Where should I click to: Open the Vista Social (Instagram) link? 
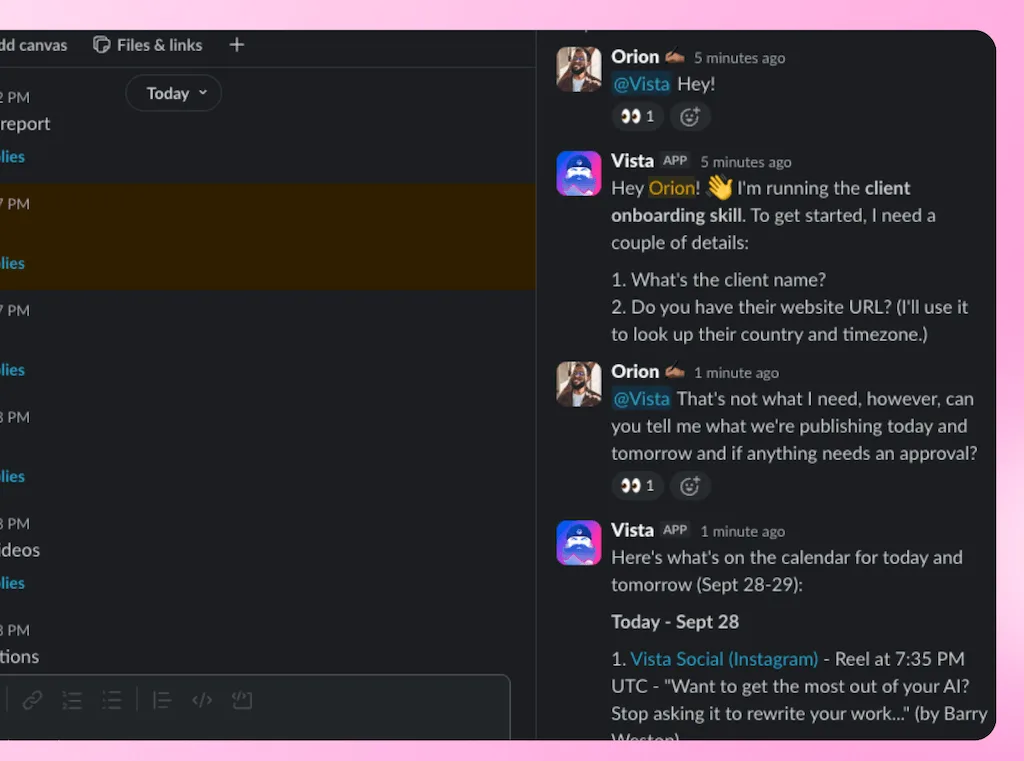point(724,659)
